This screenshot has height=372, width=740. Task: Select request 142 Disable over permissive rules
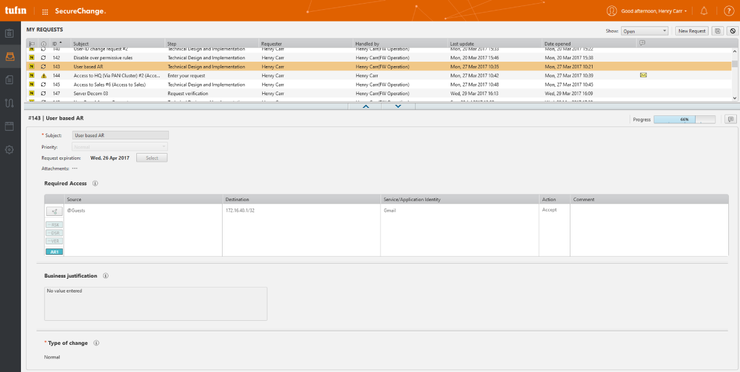378,58
